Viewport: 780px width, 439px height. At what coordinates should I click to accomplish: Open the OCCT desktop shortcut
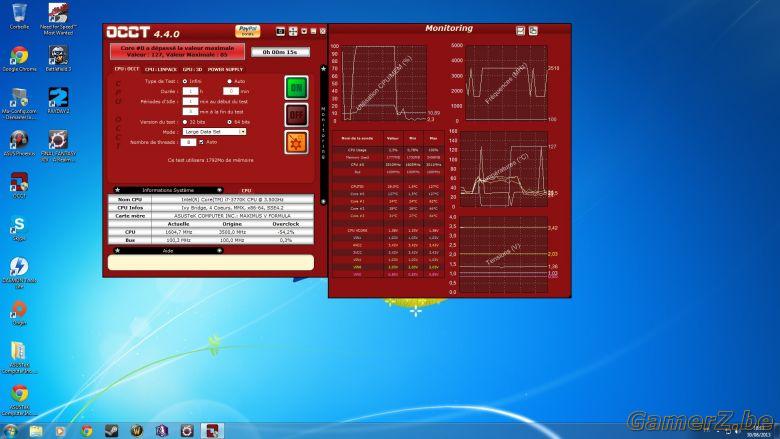(x=19, y=185)
